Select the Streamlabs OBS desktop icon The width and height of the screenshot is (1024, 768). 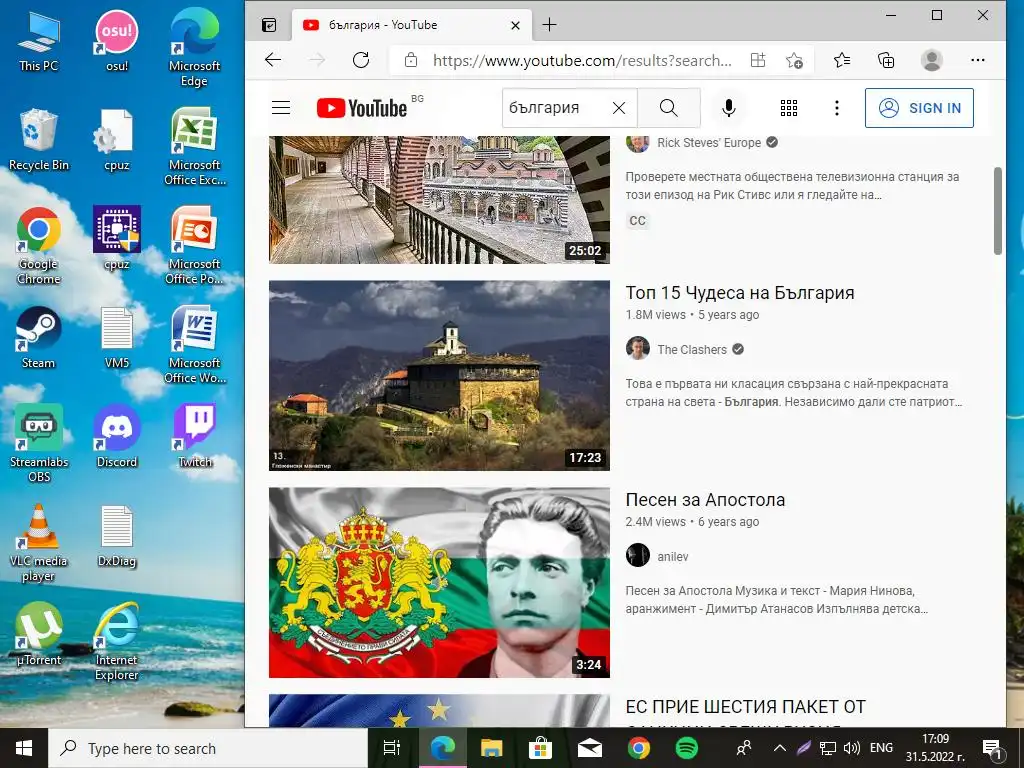pyautogui.click(x=39, y=444)
